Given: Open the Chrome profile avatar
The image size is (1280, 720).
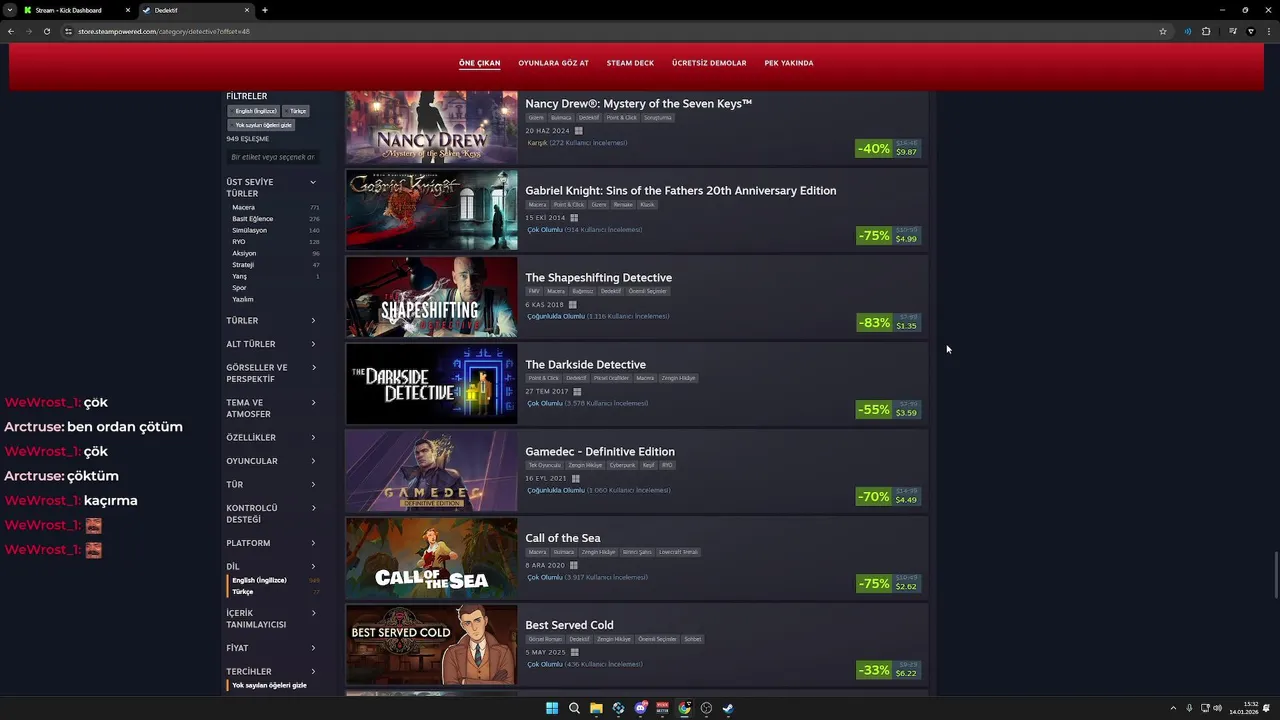Looking at the screenshot, I should point(1251,31).
